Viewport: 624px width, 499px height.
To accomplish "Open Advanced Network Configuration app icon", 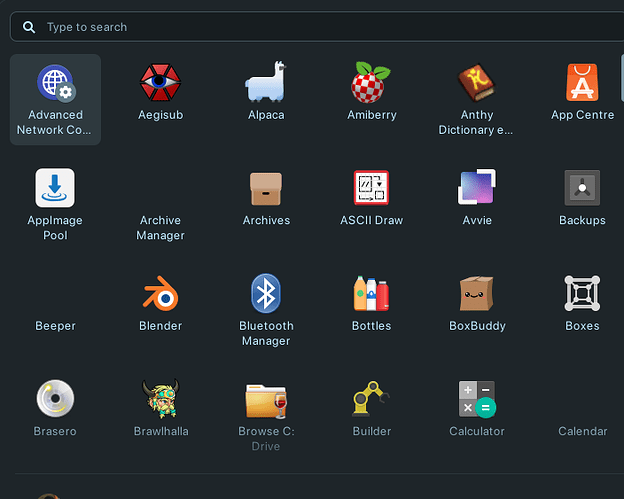I will 56,82.
